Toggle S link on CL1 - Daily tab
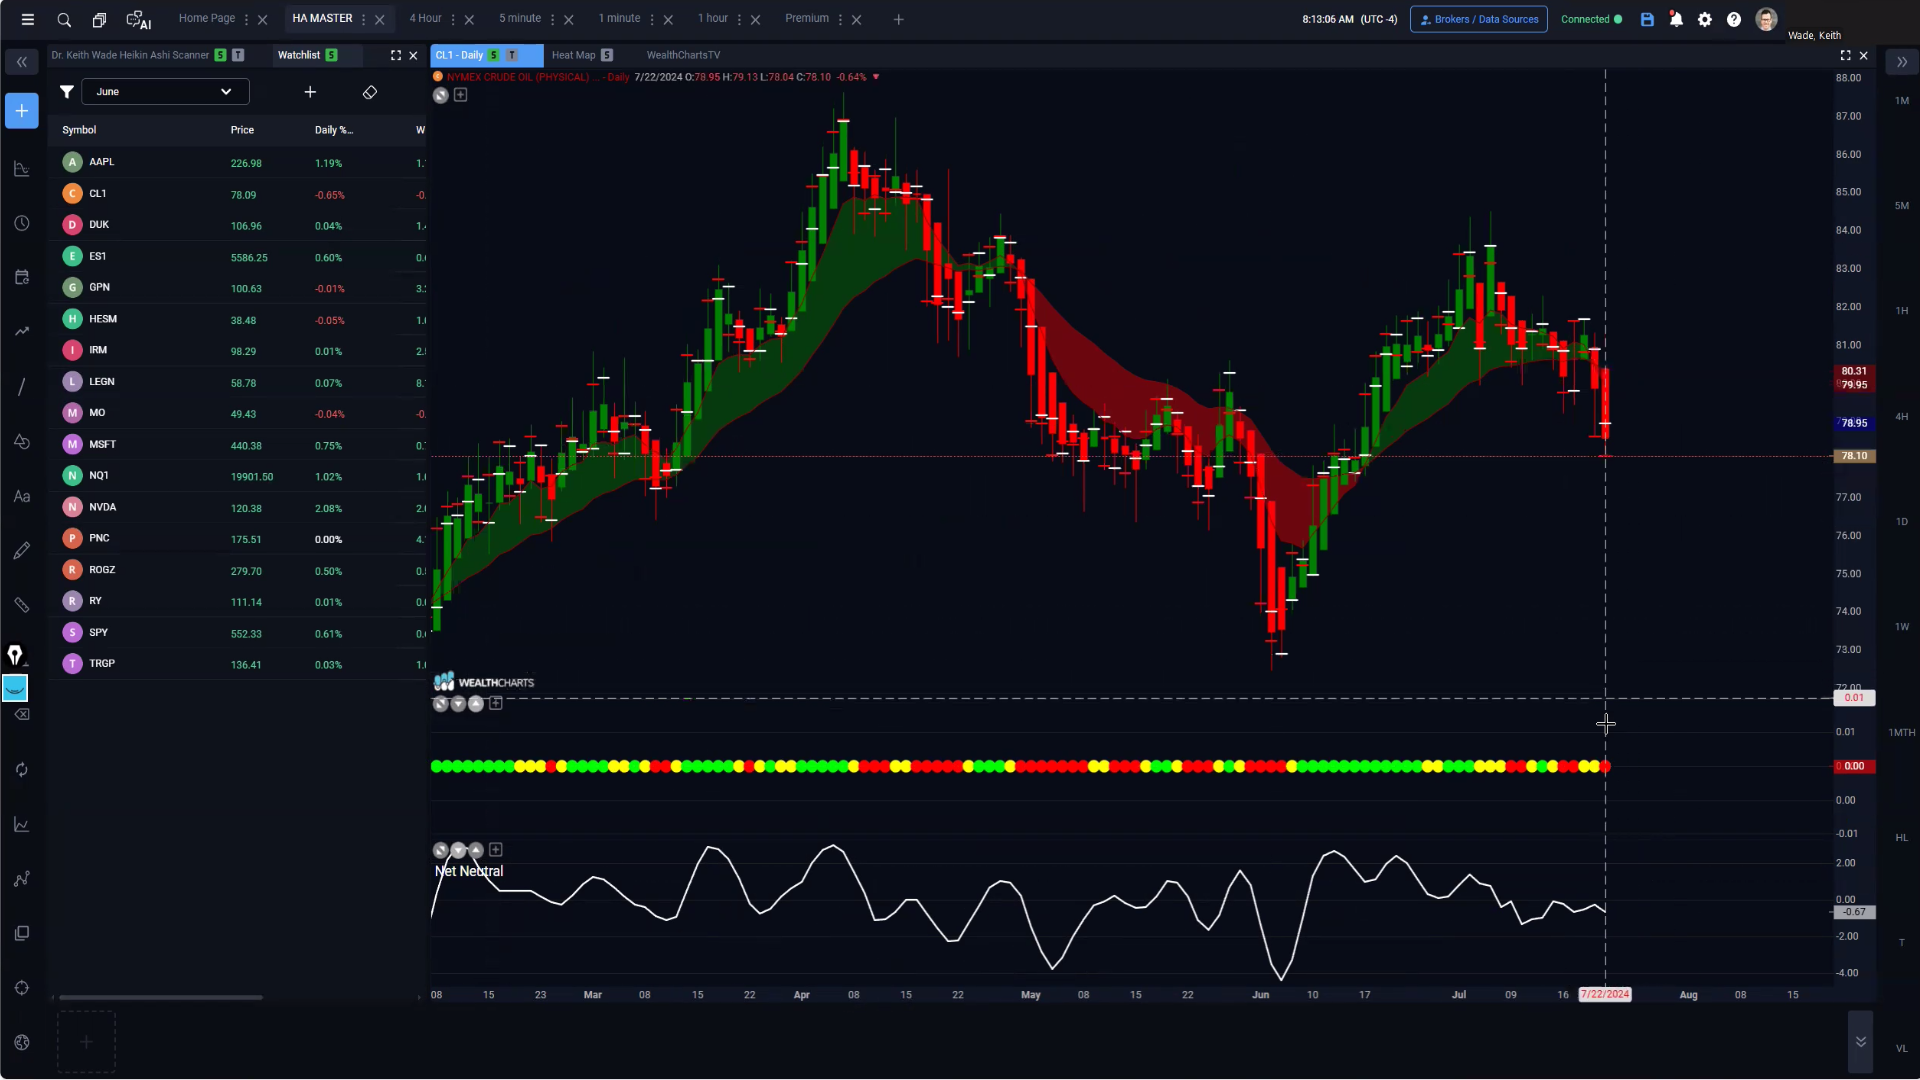 coord(493,55)
